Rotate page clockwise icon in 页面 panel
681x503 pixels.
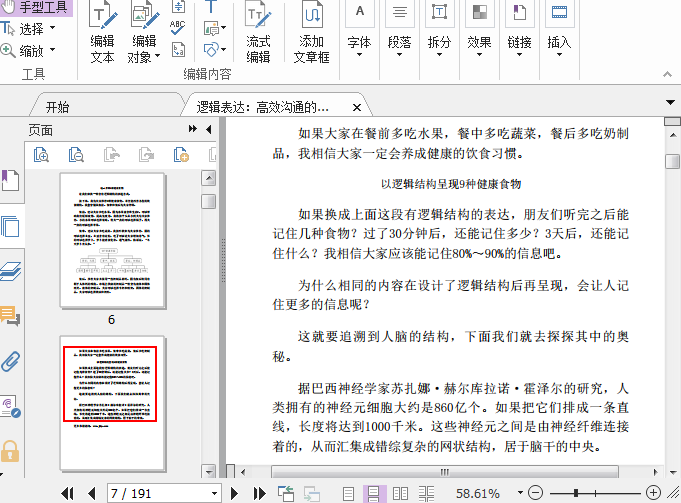[146, 154]
